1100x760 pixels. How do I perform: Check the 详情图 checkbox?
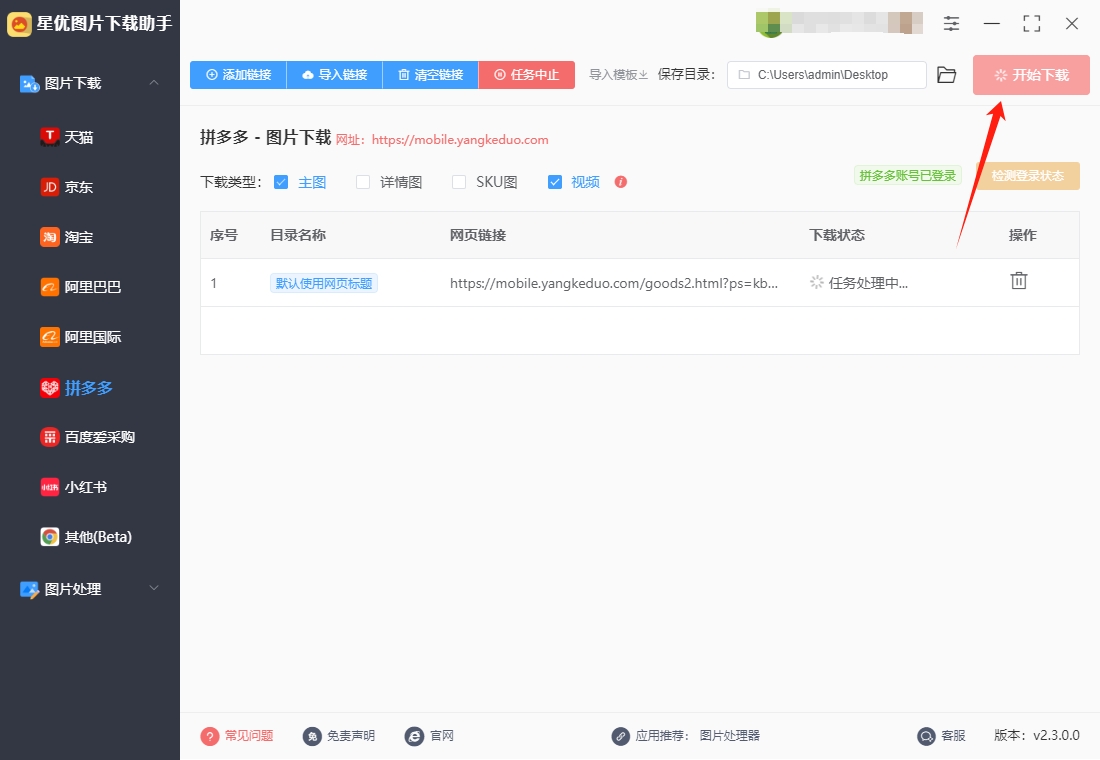(x=363, y=182)
